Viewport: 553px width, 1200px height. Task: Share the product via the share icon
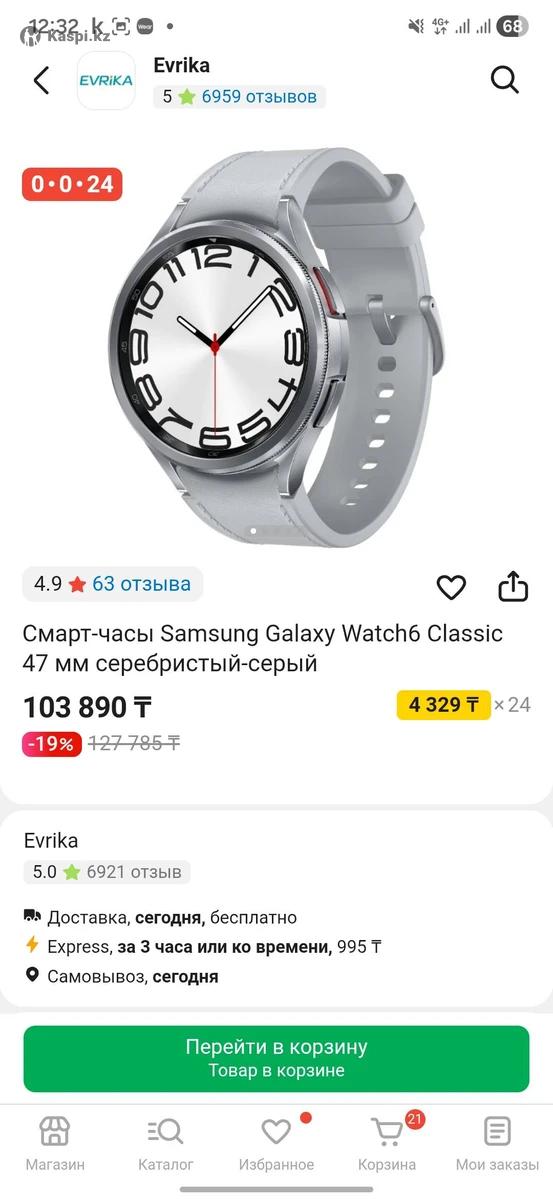[x=513, y=586]
